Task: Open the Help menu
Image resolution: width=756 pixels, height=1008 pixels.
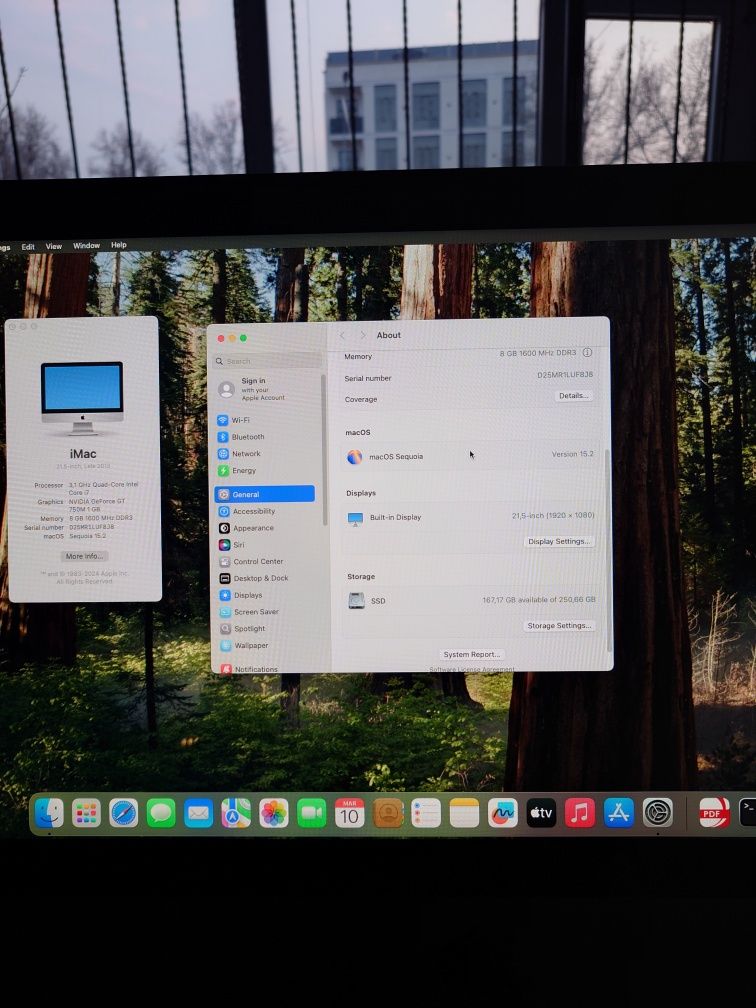Action: coord(119,245)
